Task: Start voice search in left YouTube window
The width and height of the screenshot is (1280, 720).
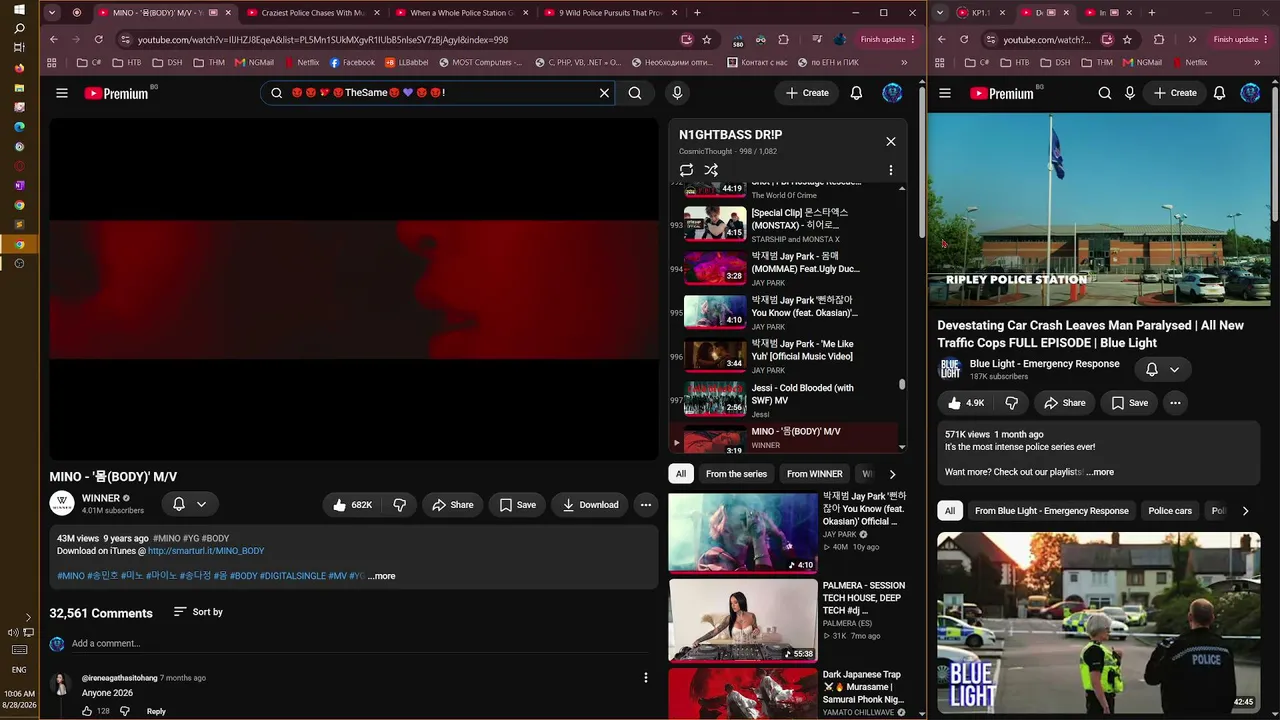Action: [x=677, y=93]
